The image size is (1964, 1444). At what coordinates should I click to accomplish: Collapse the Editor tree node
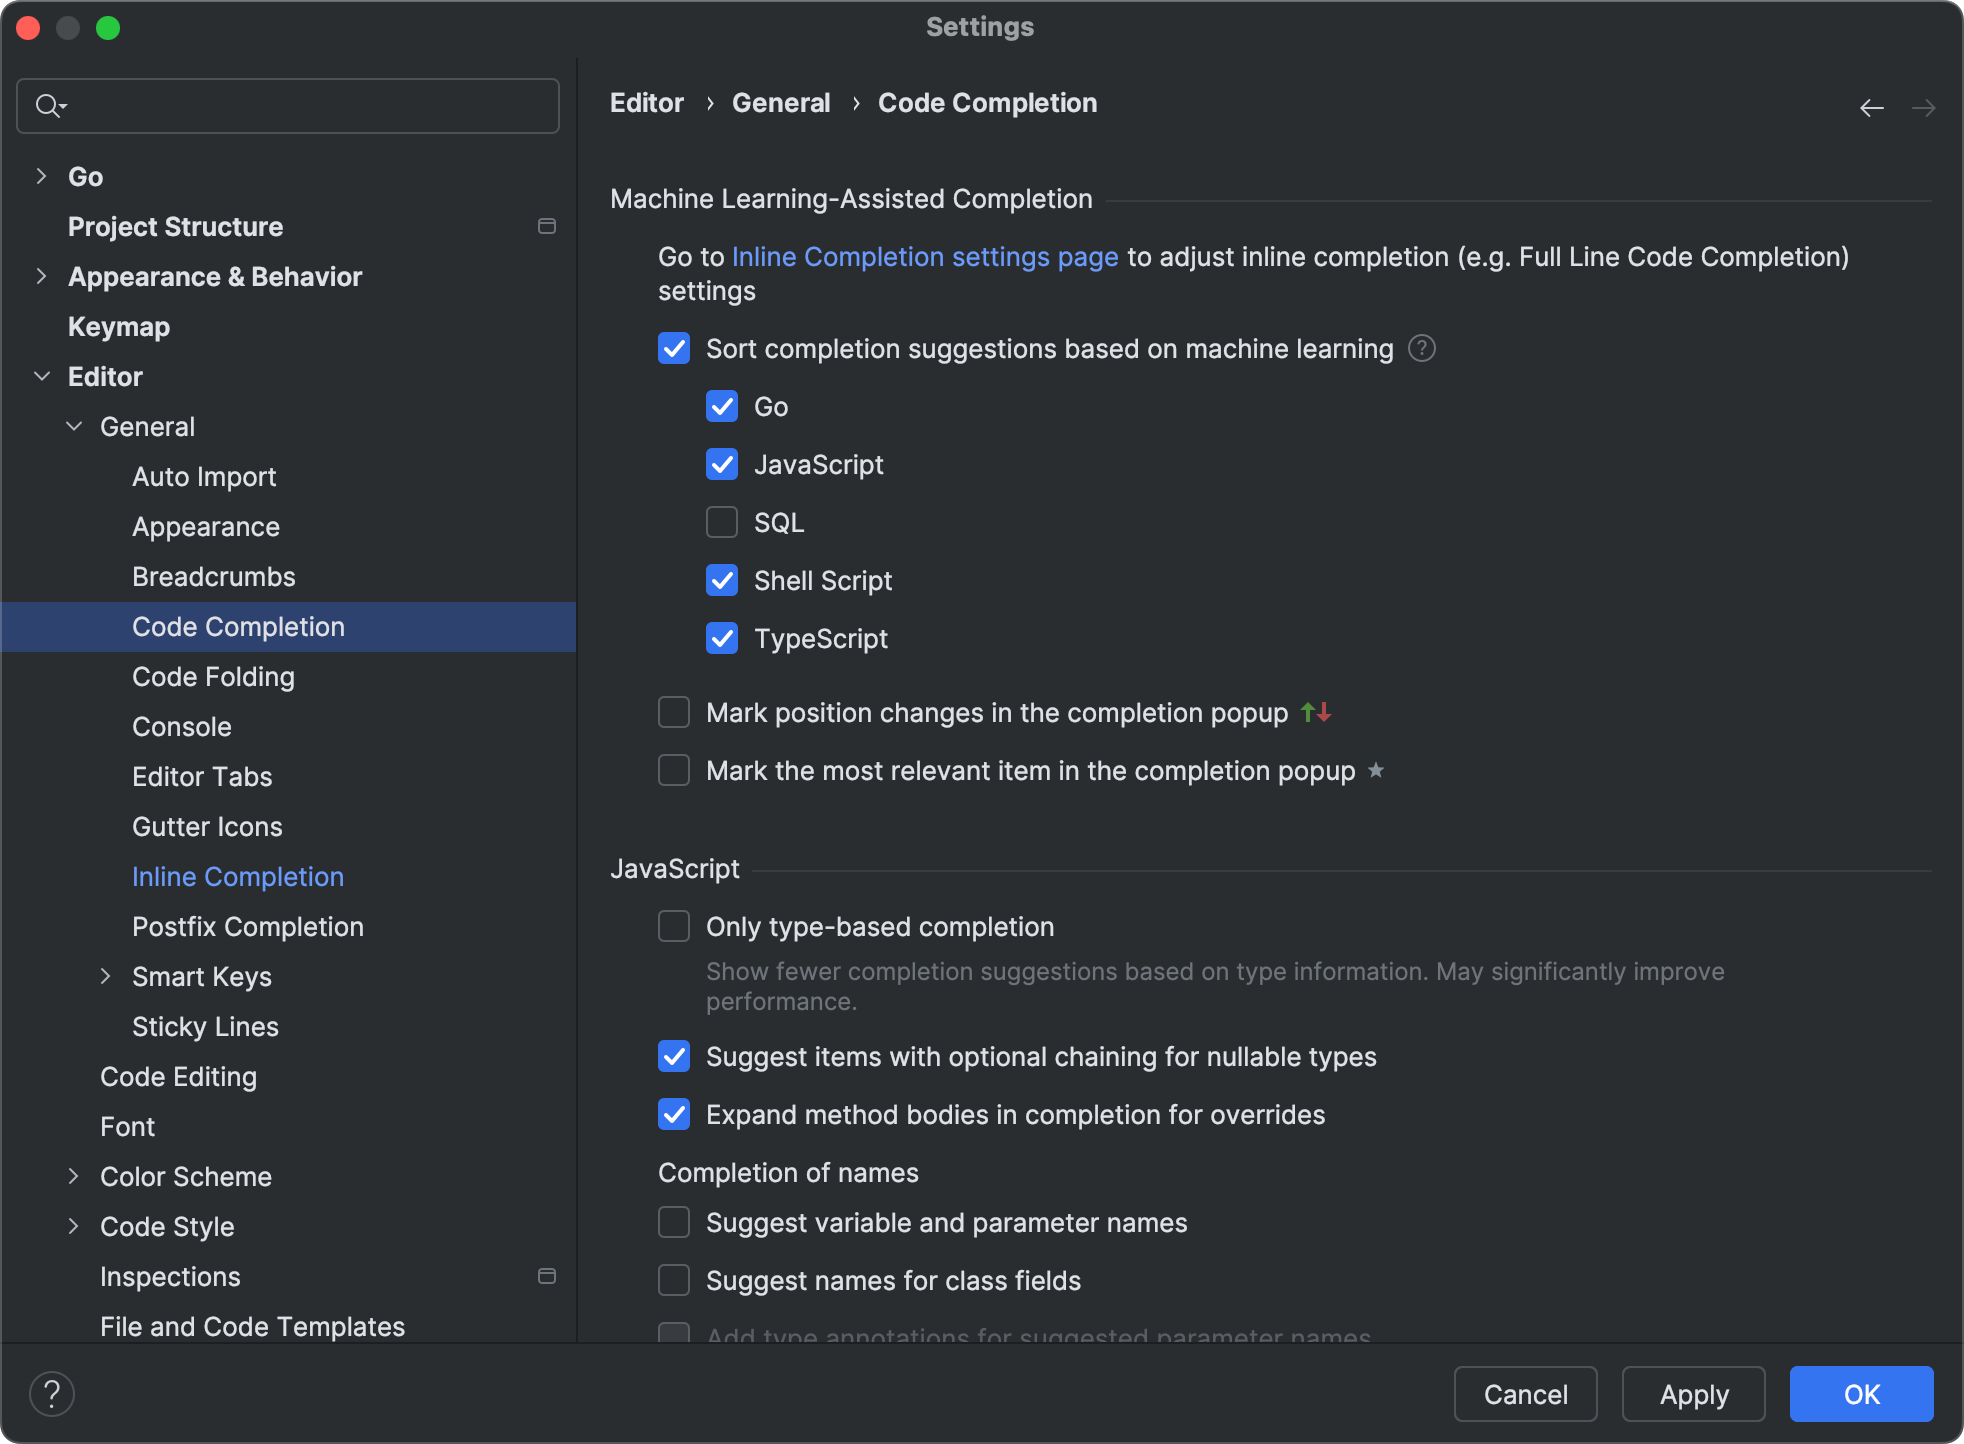click(42, 376)
